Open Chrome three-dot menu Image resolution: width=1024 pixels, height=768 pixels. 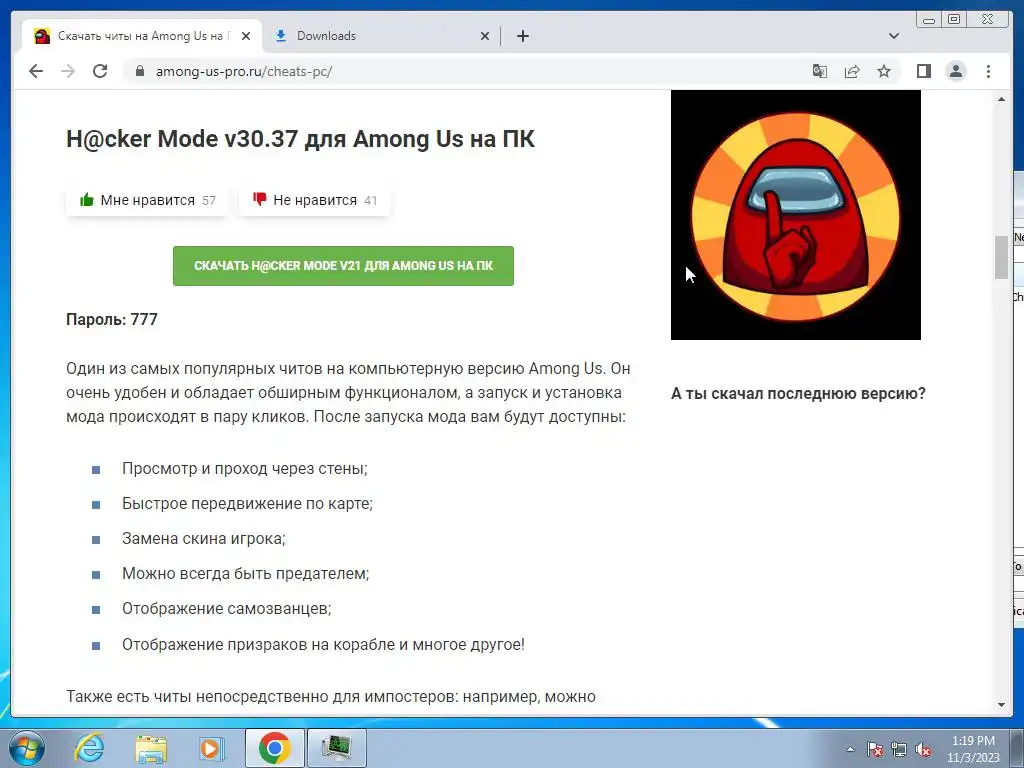[988, 71]
